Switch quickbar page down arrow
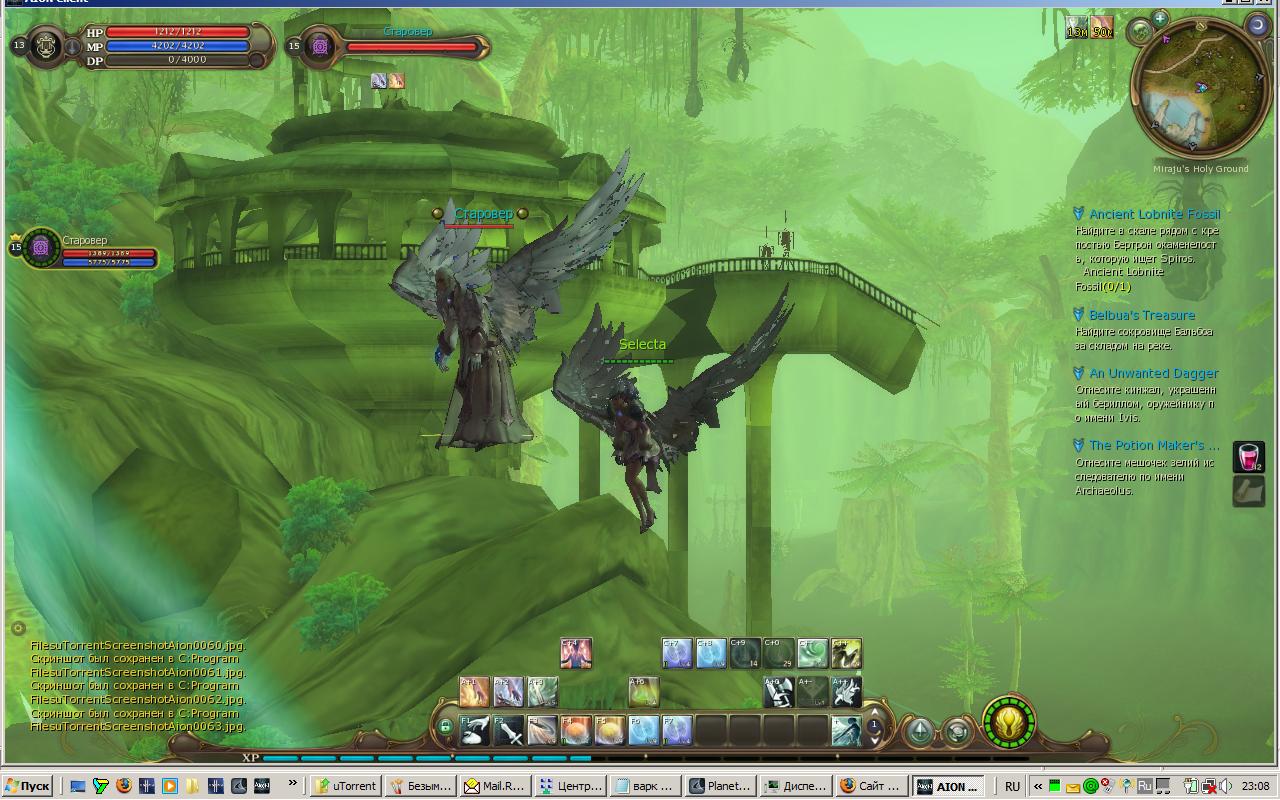 [875, 740]
